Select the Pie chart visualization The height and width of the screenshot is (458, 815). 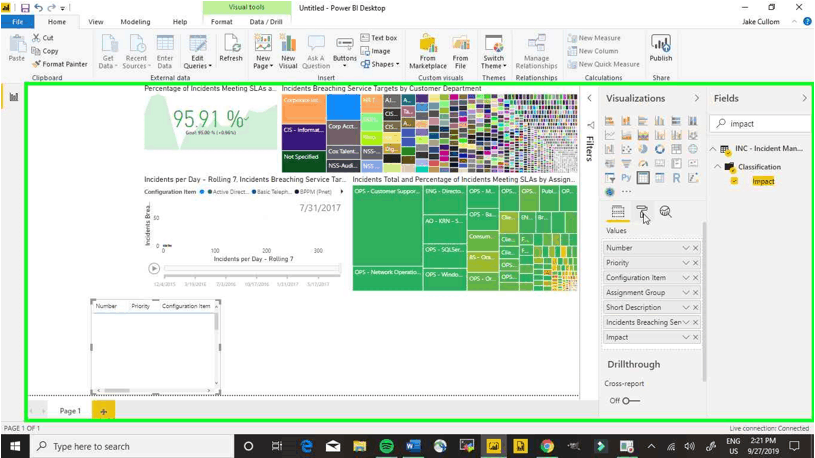click(x=643, y=149)
